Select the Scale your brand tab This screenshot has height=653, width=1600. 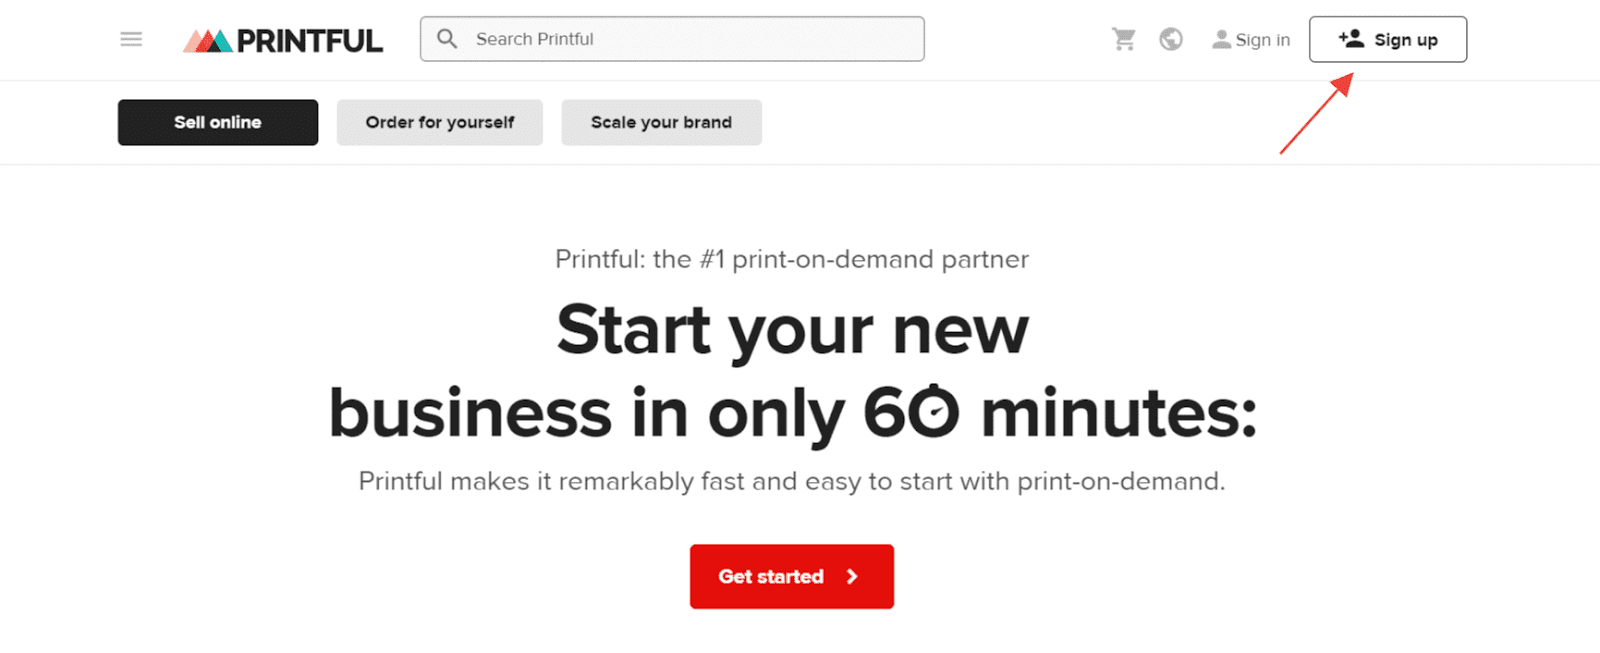click(660, 122)
